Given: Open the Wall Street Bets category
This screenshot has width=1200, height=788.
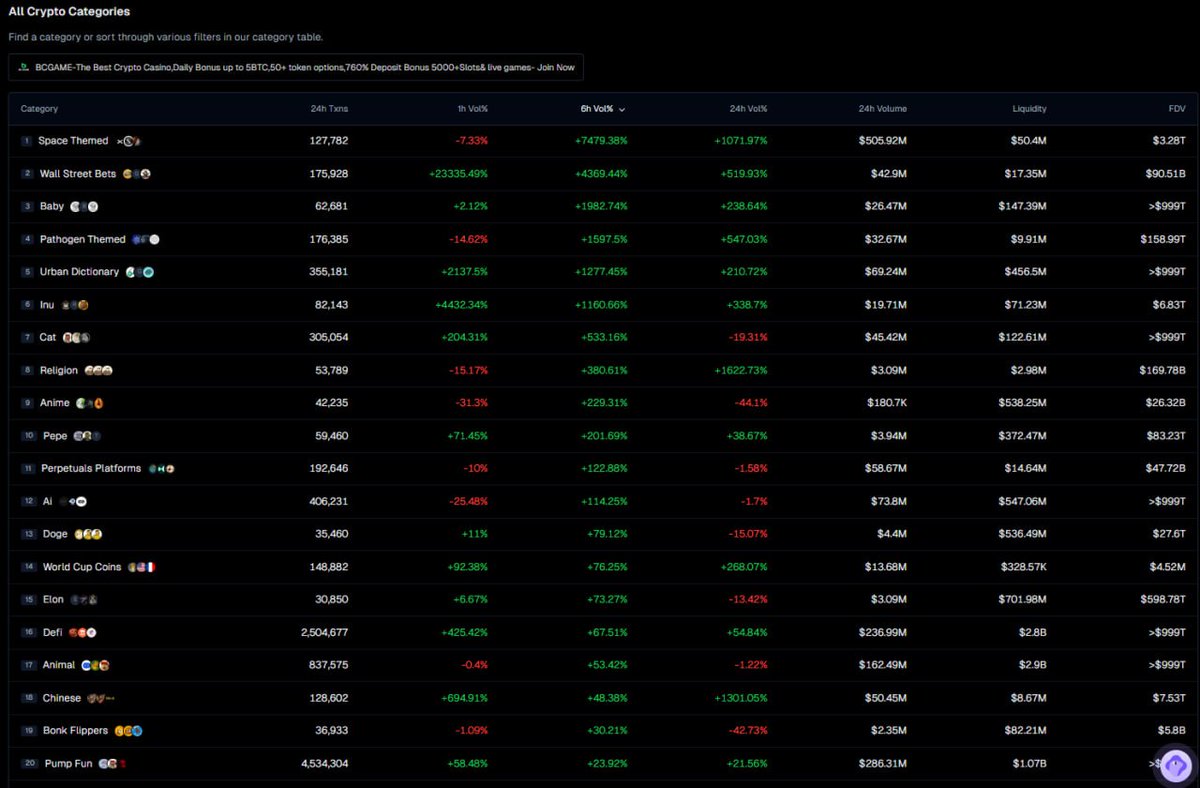Looking at the screenshot, I should 78,174.
